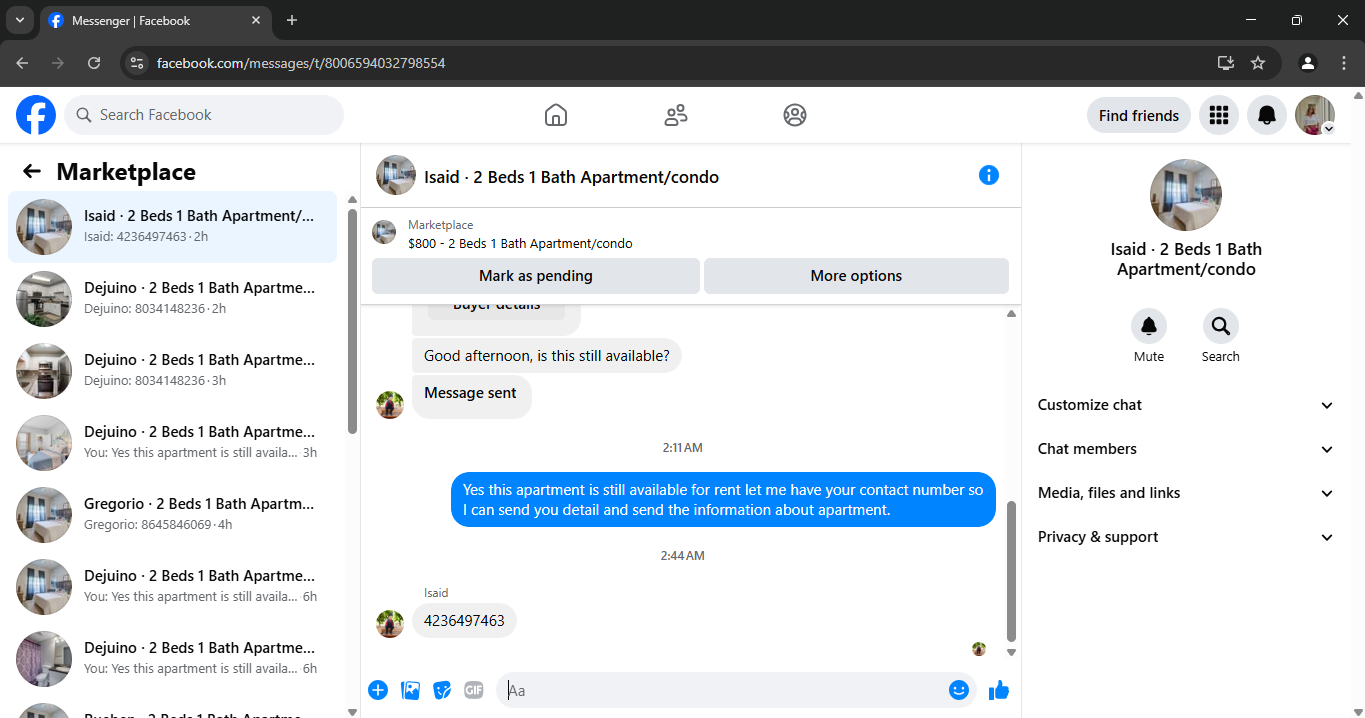Open Chrome three-dot menu

[1344, 63]
